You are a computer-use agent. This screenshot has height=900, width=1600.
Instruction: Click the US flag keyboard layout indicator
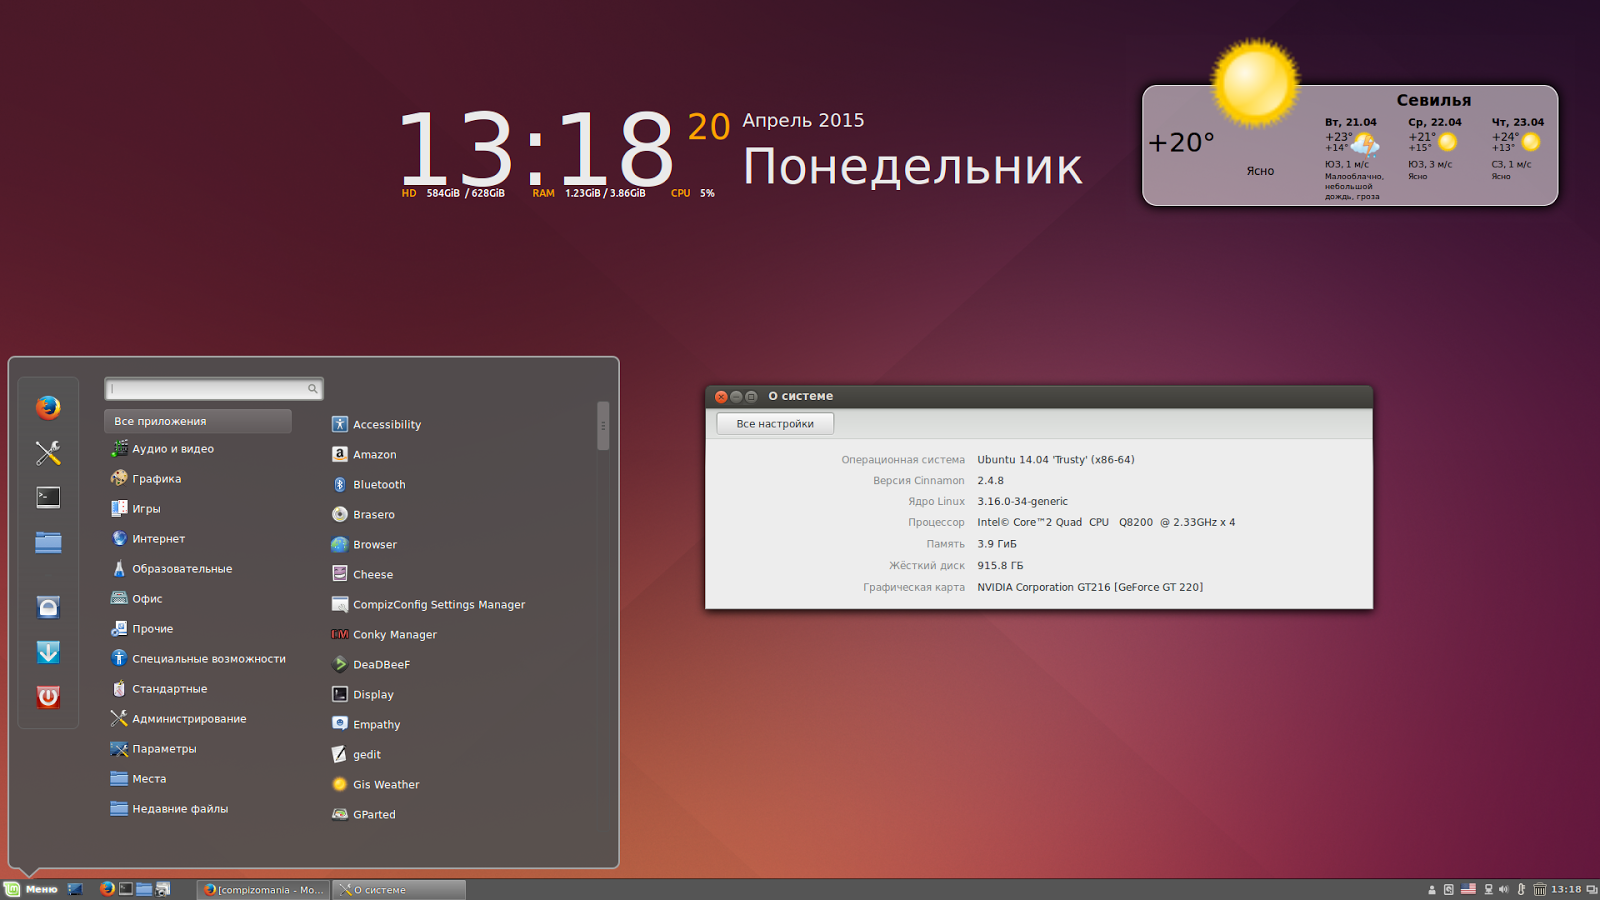click(x=1468, y=889)
